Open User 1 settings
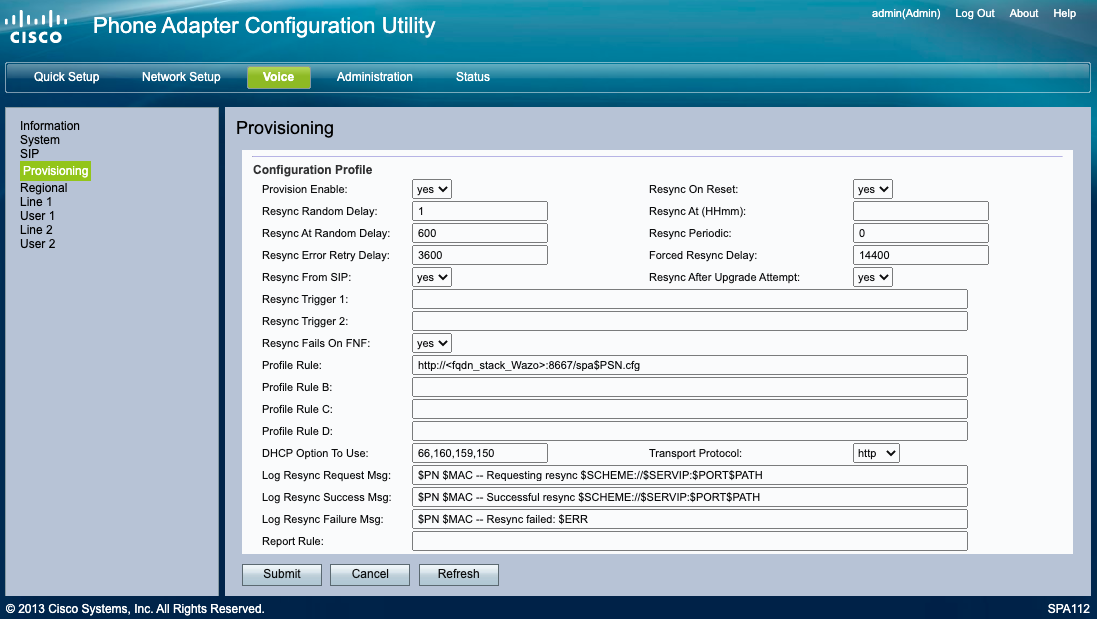 [37, 216]
